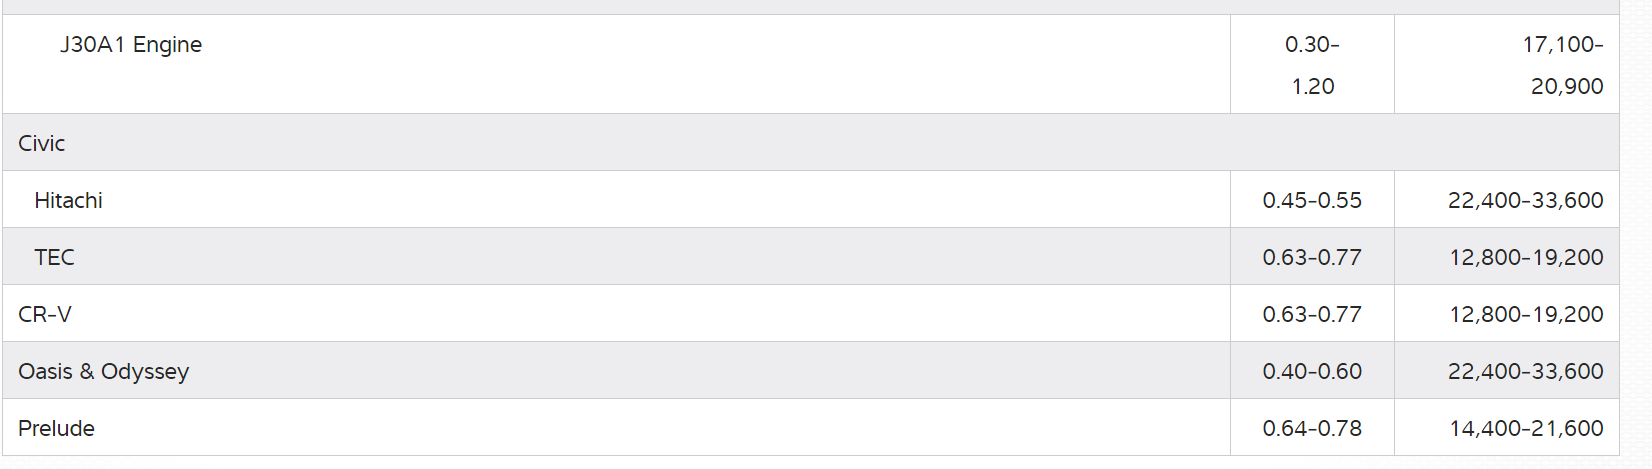Click the 12,800-19,200 cell in CR-V row
This screenshot has height=469, width=1652.
point(1526,314)
